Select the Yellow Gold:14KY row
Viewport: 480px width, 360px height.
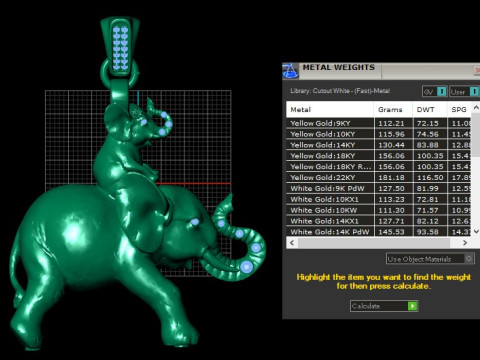pos(379,145)
